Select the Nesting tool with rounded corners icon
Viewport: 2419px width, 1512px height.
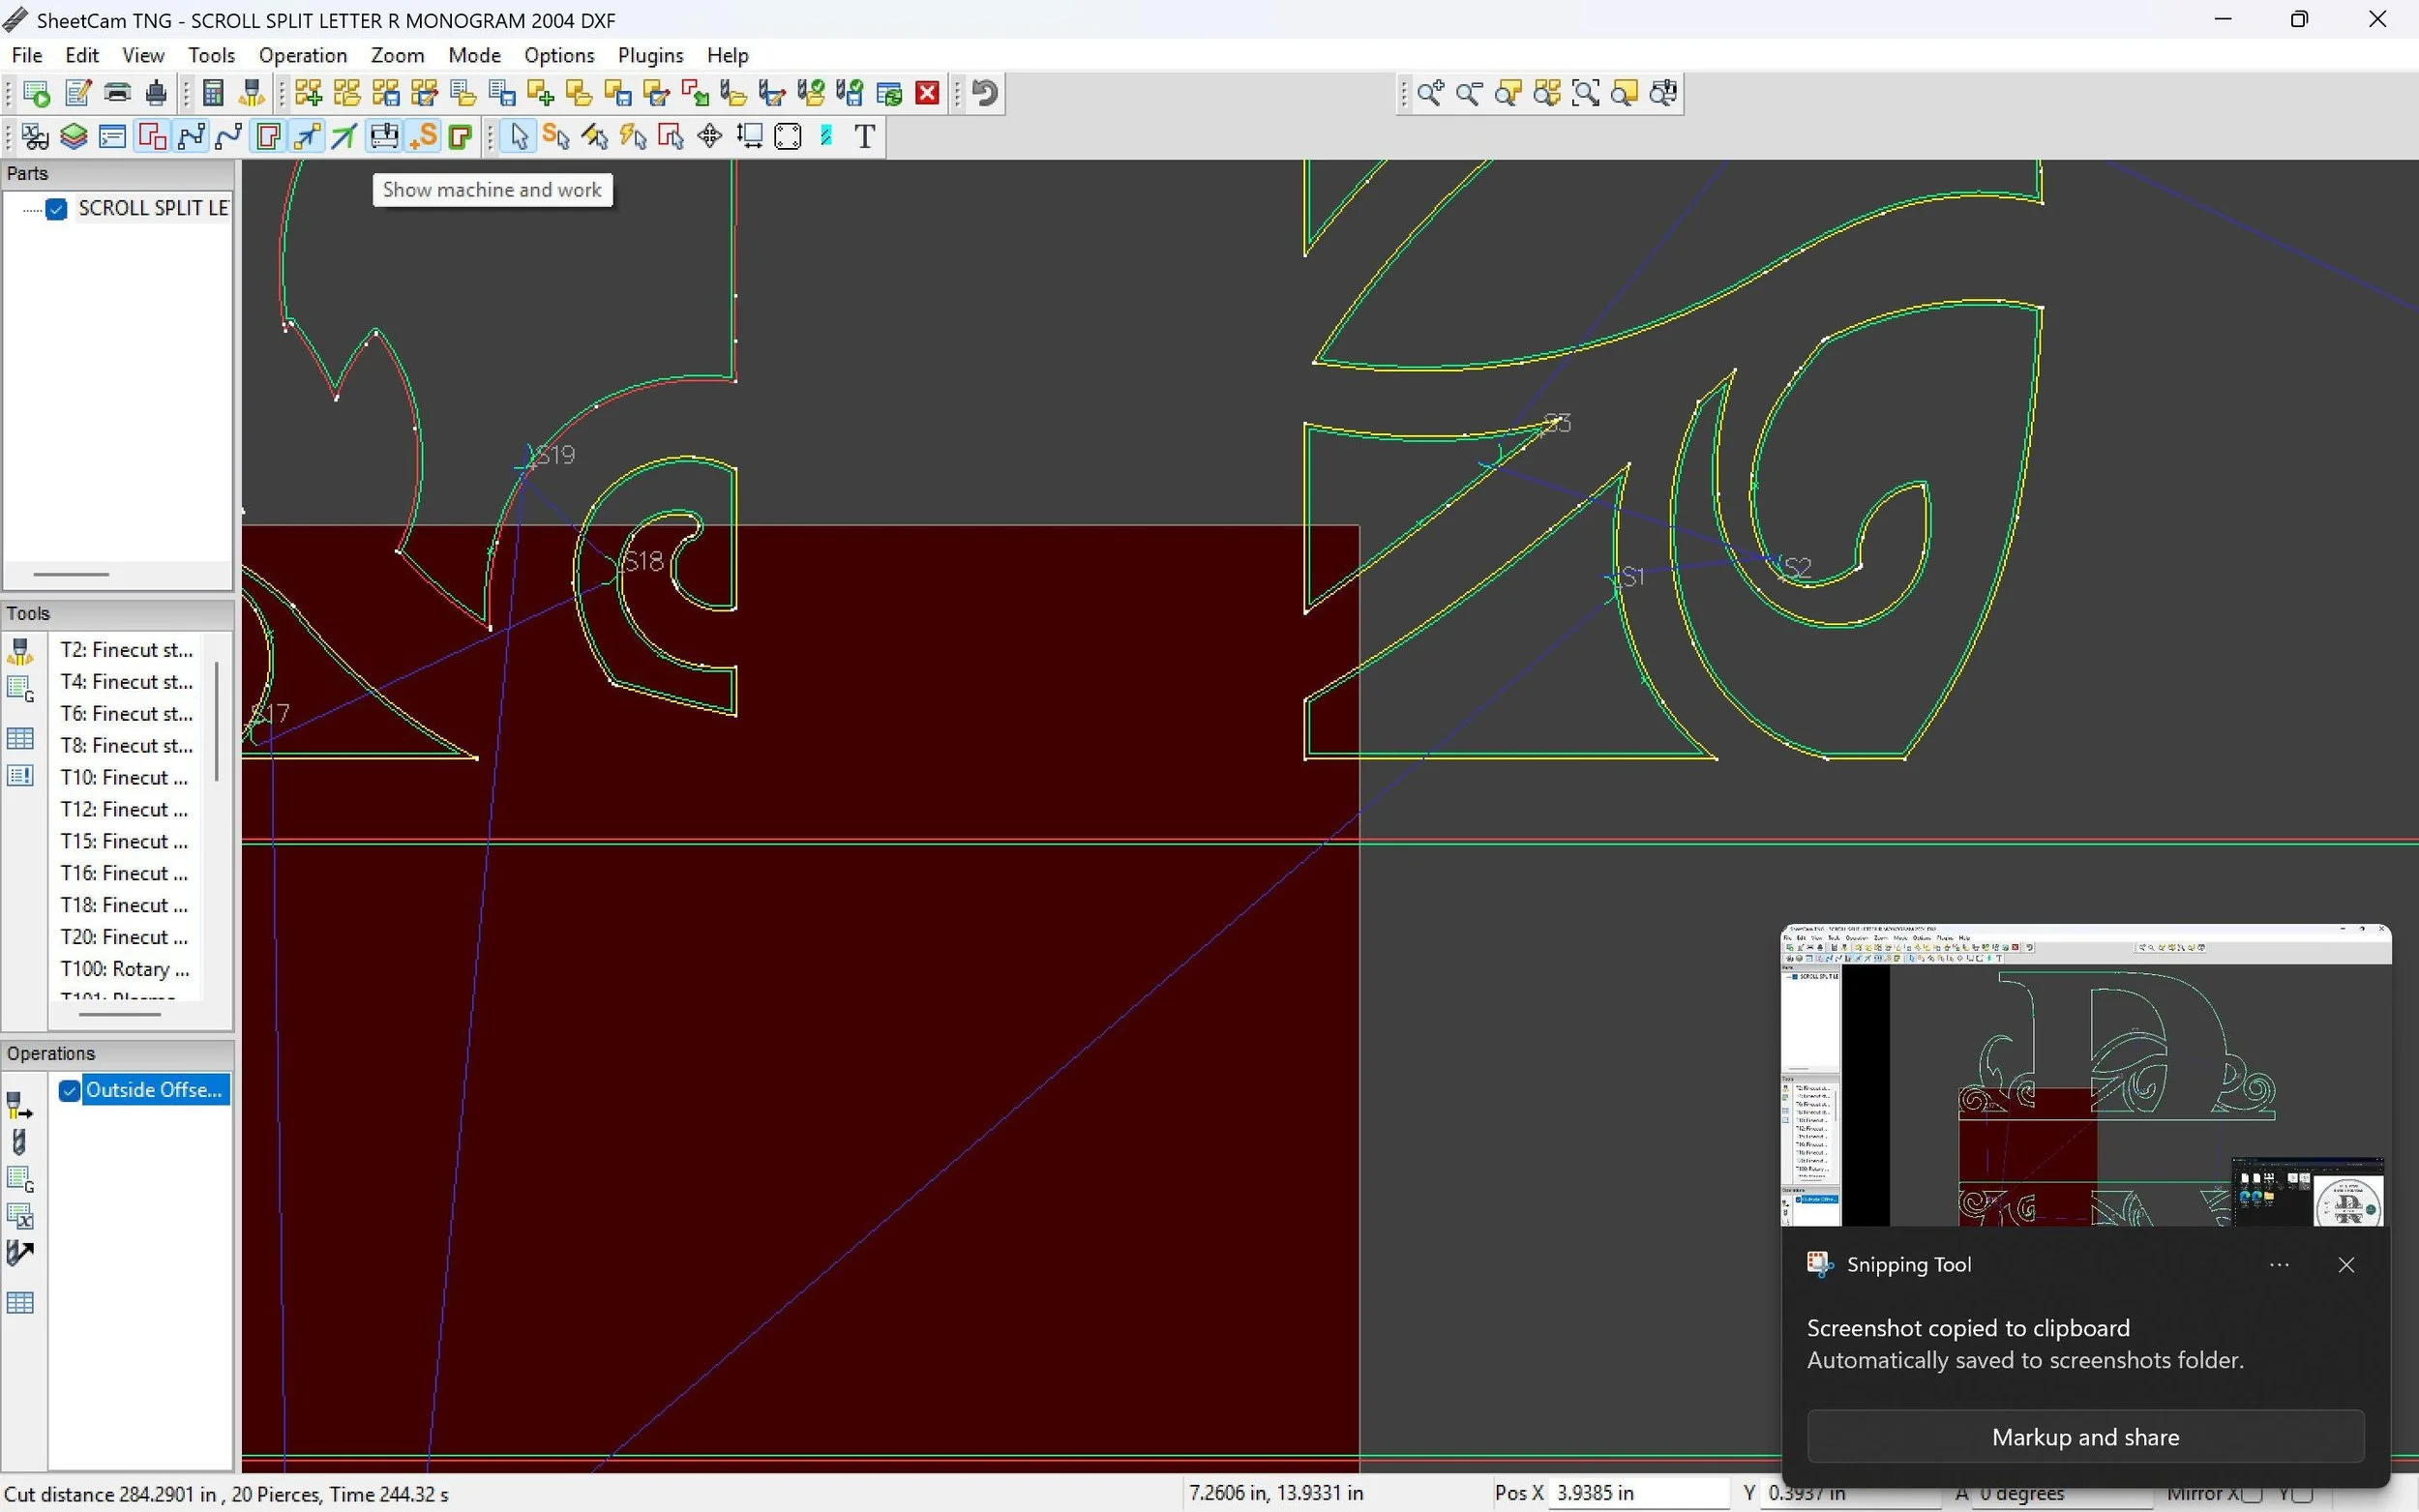788,136
